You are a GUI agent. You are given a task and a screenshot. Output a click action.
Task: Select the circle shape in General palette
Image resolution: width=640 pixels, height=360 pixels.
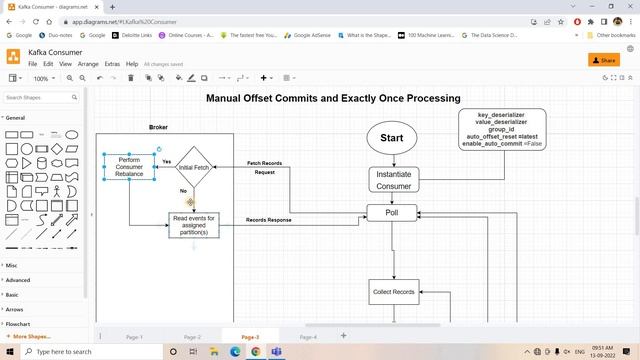(27, 149)
